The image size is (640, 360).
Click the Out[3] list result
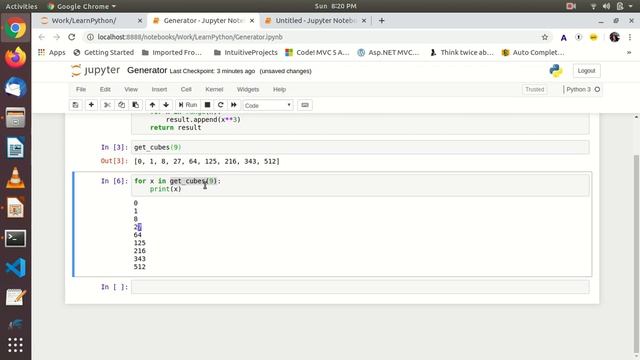point(207,162)
